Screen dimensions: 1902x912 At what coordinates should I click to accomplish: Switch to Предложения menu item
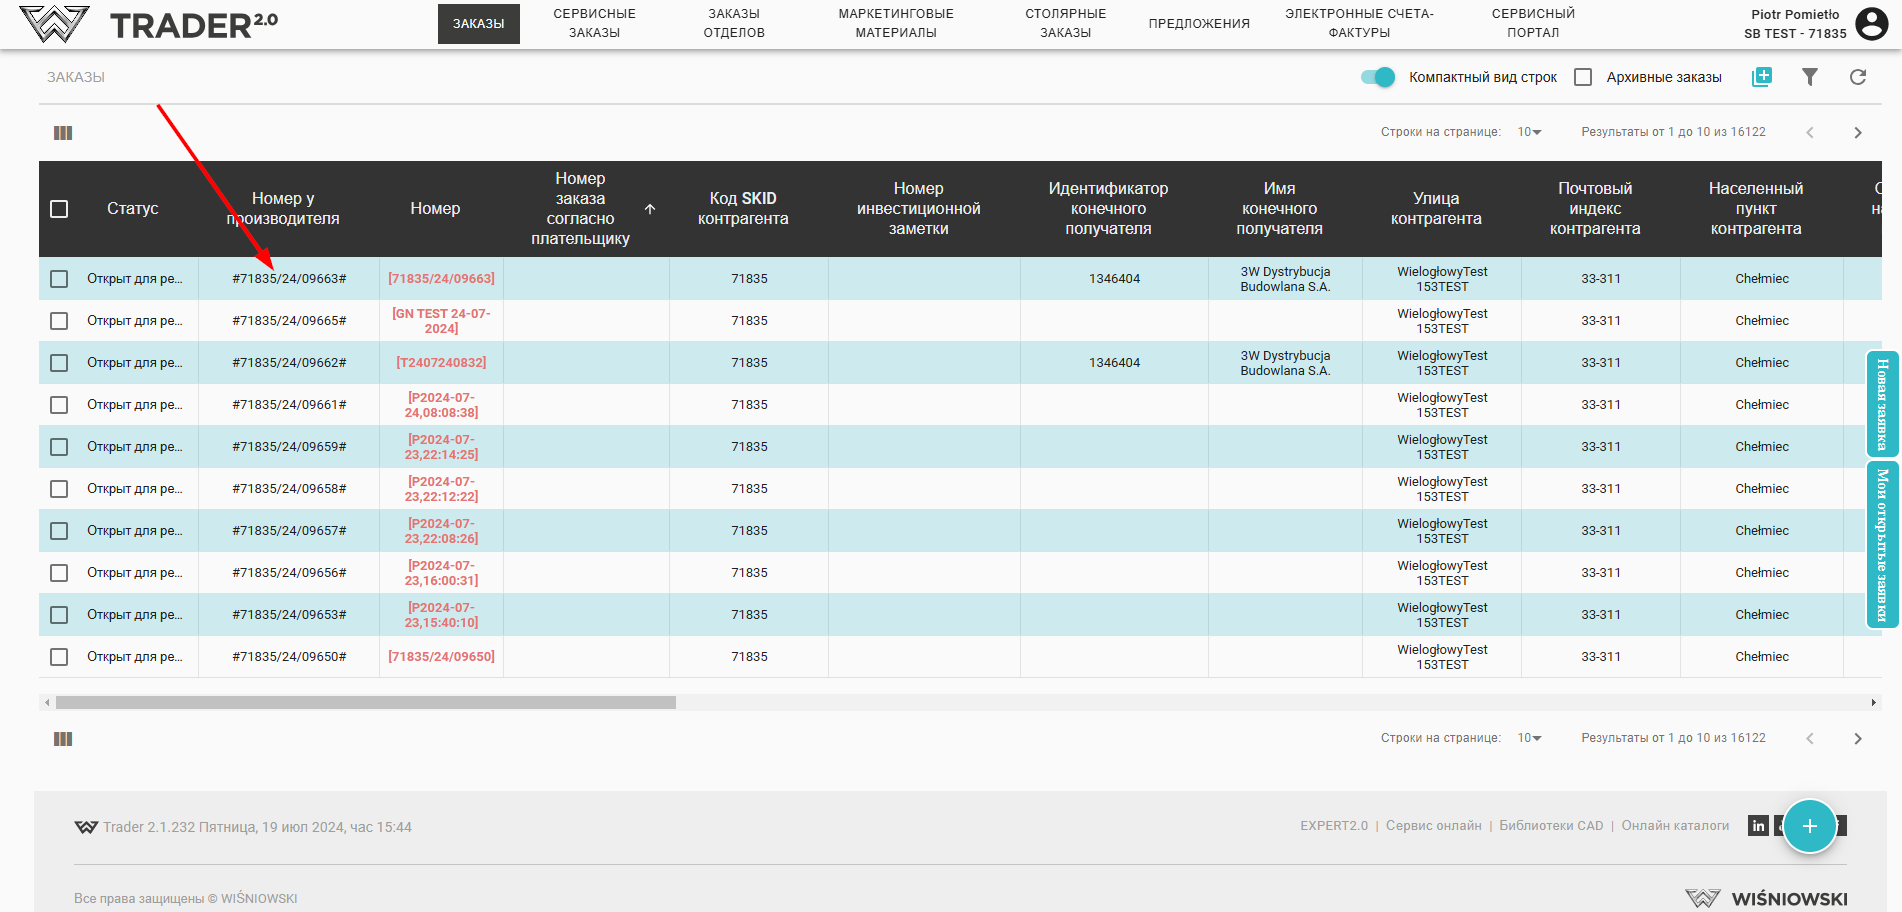click(1199, 23)
